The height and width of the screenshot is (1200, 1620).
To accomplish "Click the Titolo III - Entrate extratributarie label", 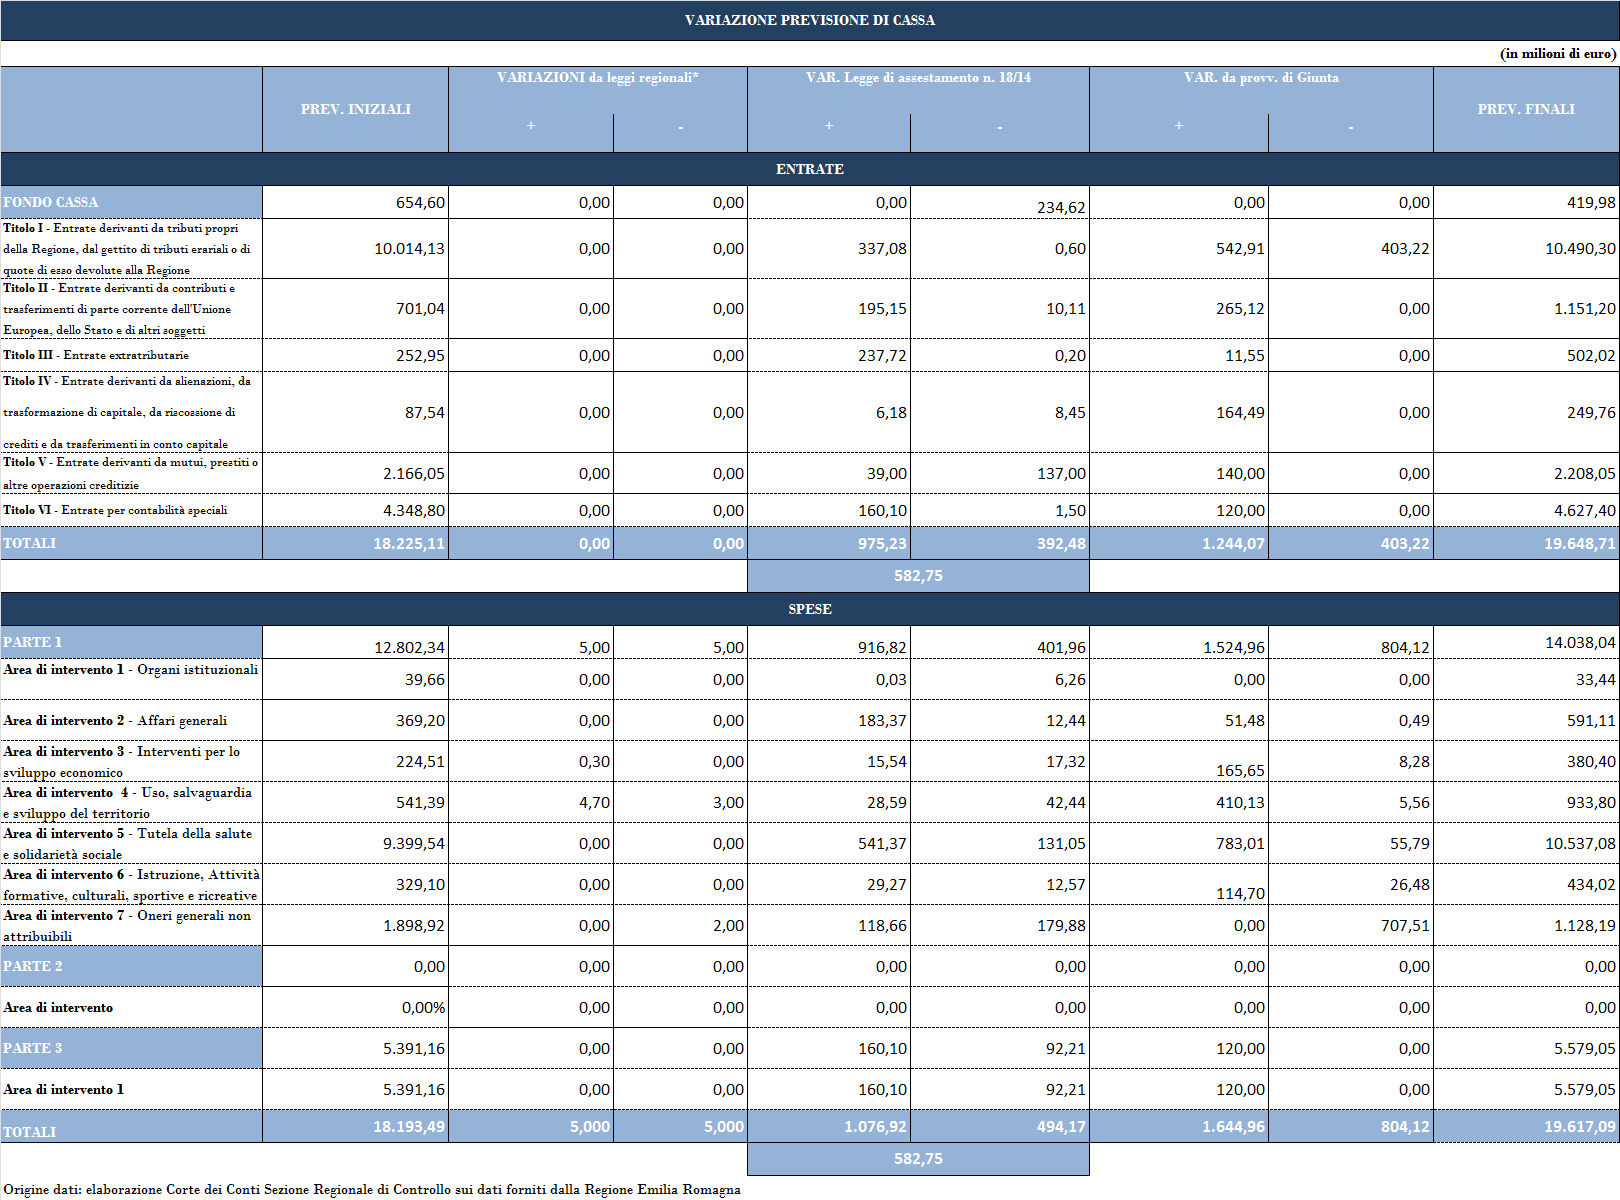I will click(96, 355).
